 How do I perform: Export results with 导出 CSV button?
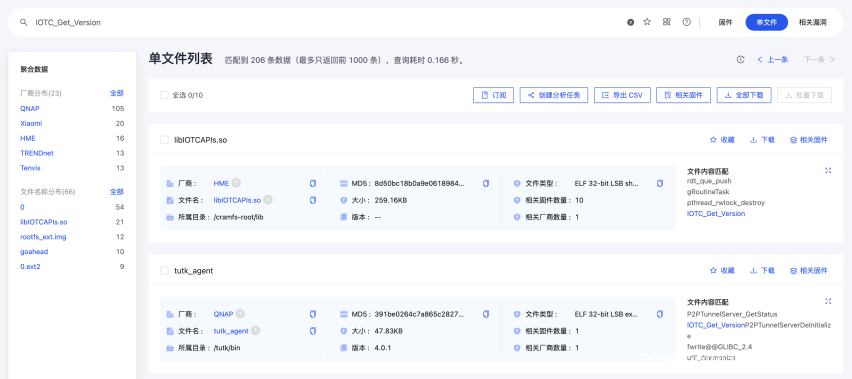[x=622, y=95]
